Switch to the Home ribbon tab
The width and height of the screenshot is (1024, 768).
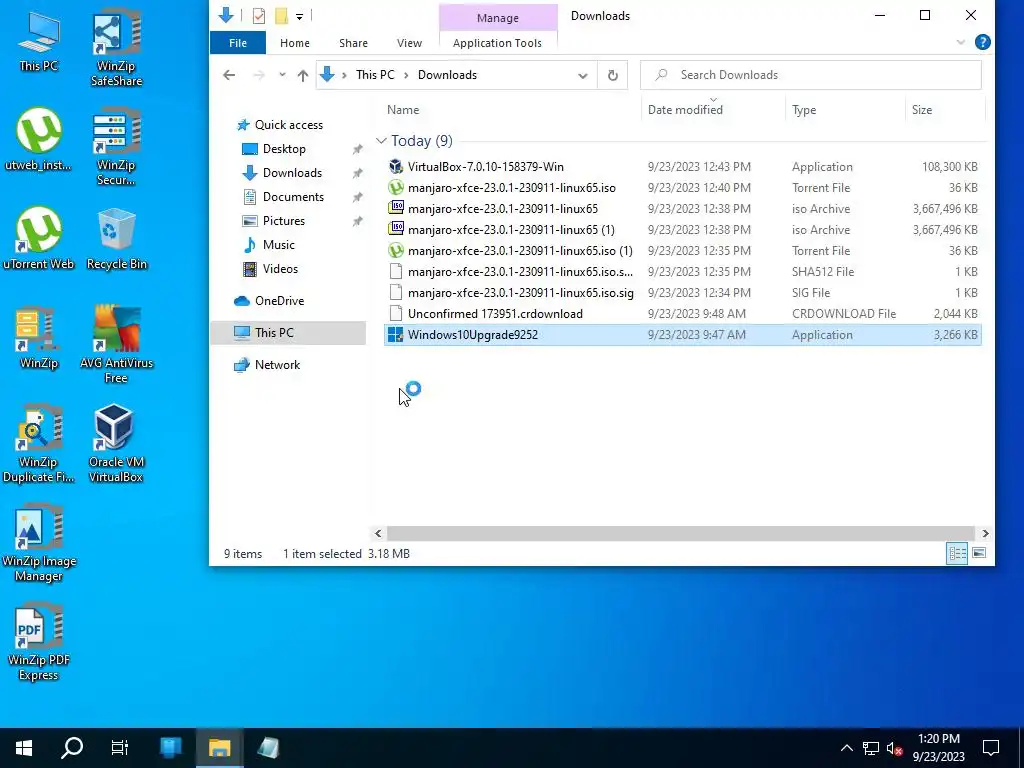tap(295, 43)
